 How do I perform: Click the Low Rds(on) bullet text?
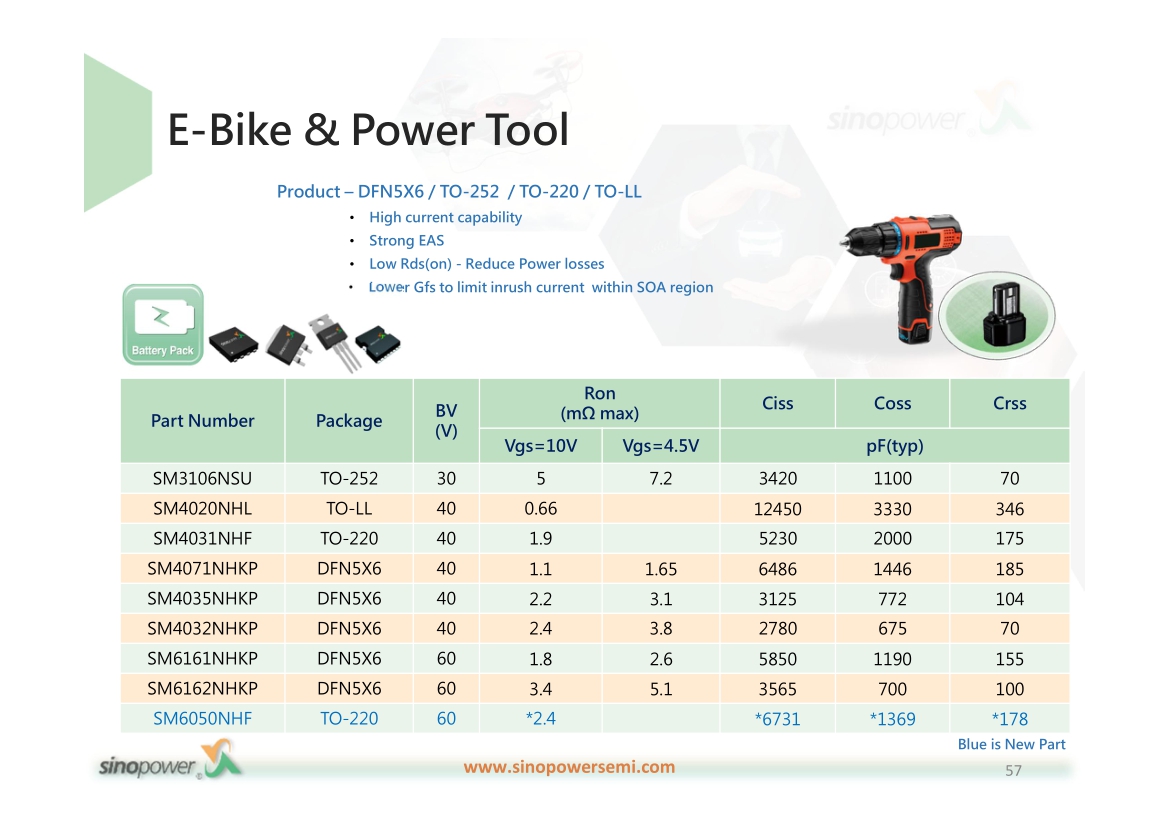point(487,263)
